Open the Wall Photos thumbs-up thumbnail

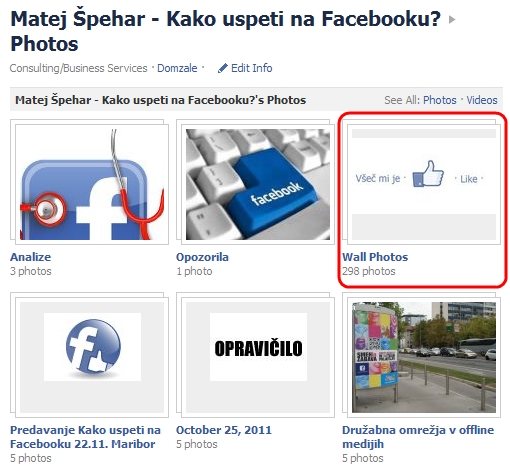pyautogui.click(x=424, y=184)
